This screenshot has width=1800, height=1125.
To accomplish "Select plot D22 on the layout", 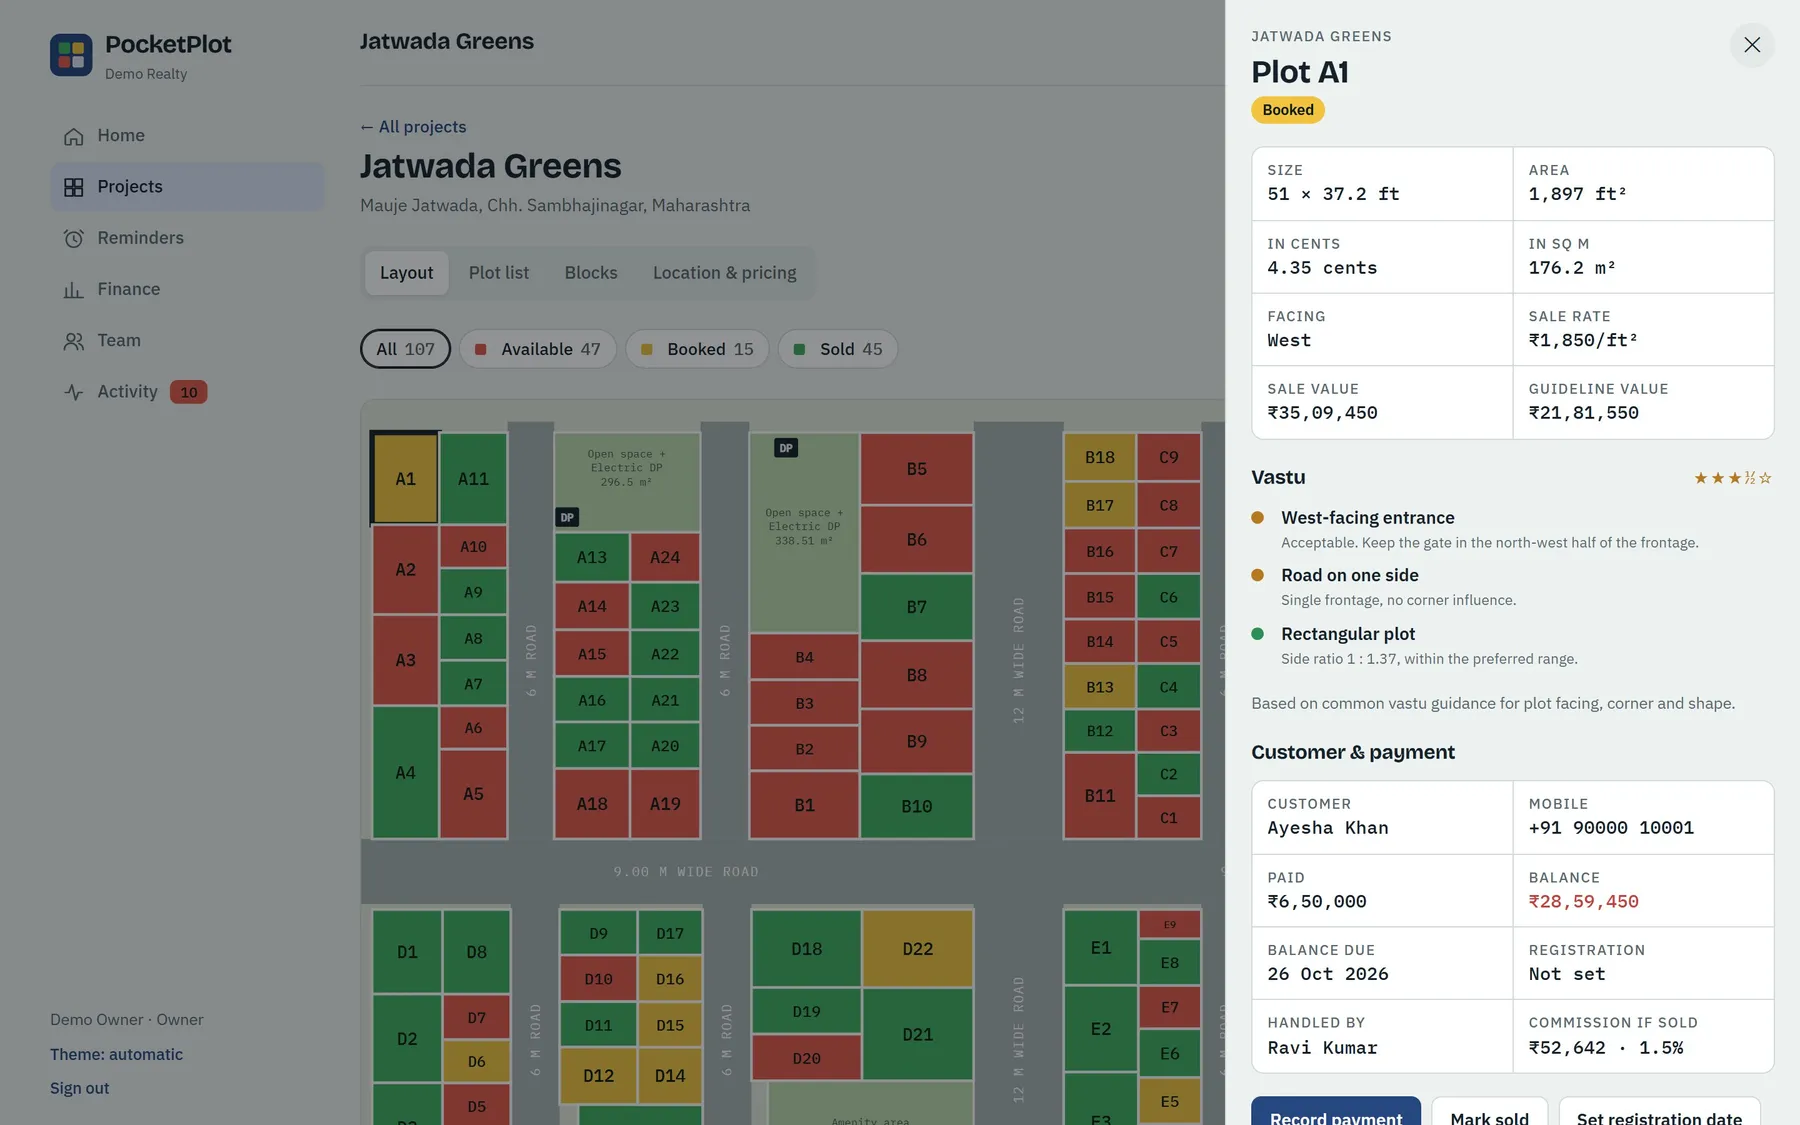I will 917,948.
